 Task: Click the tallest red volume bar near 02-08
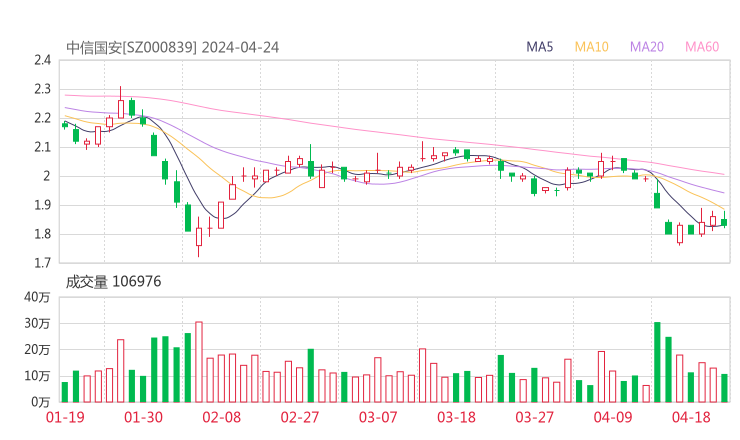tap(199, 362)
